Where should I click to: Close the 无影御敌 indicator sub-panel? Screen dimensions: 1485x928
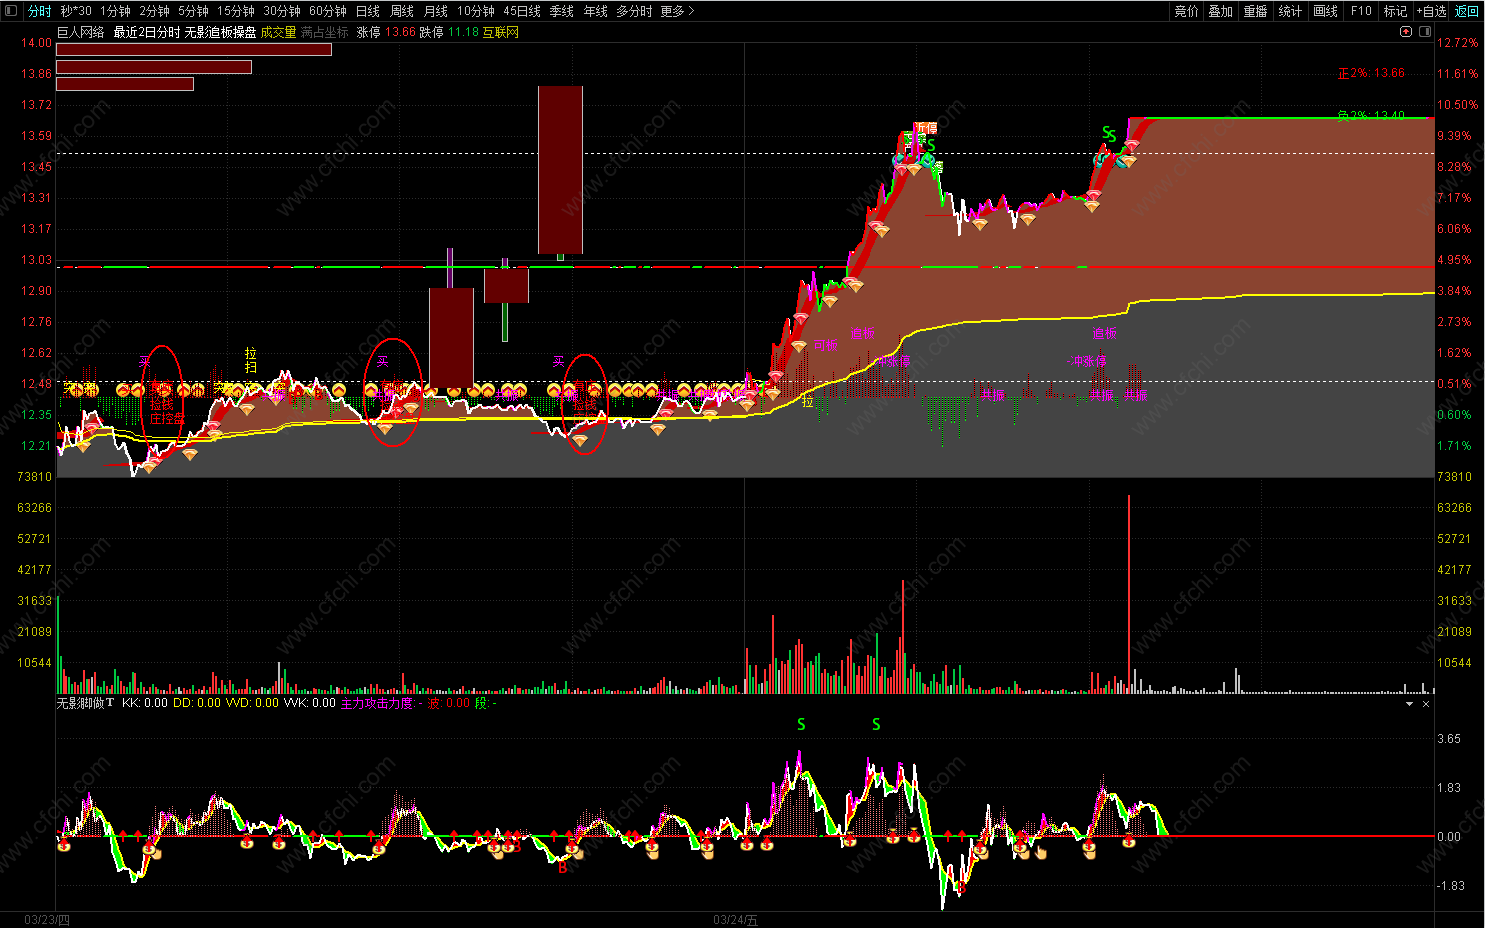1426,704
